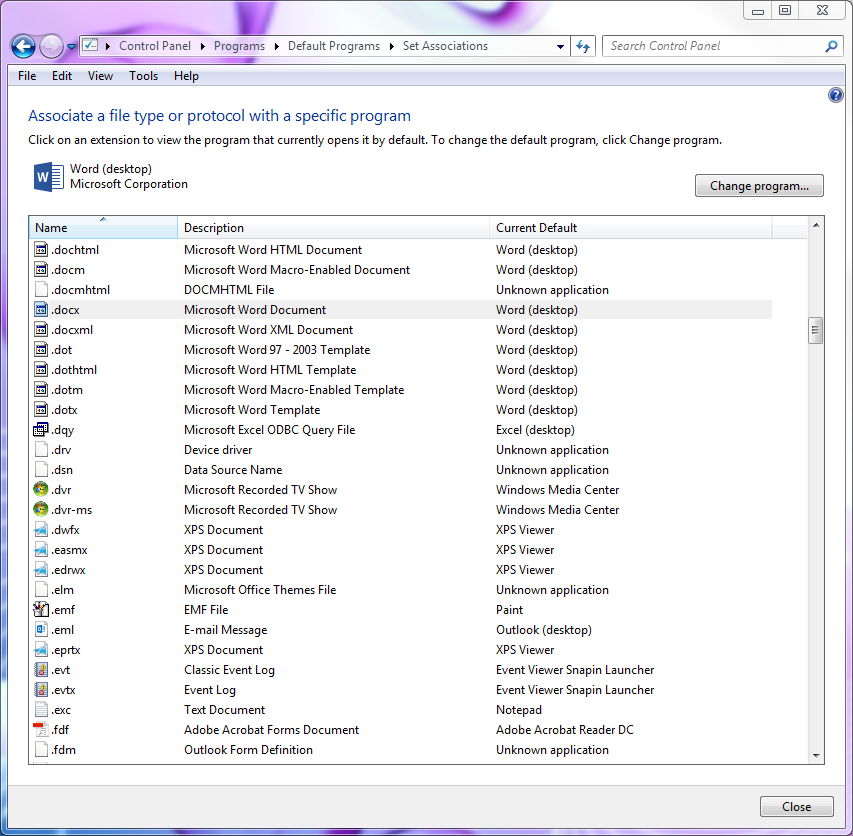Screen dimensions: 853x836
Task: Click the Control Panel address bar icon
Action: coord(91,45)
